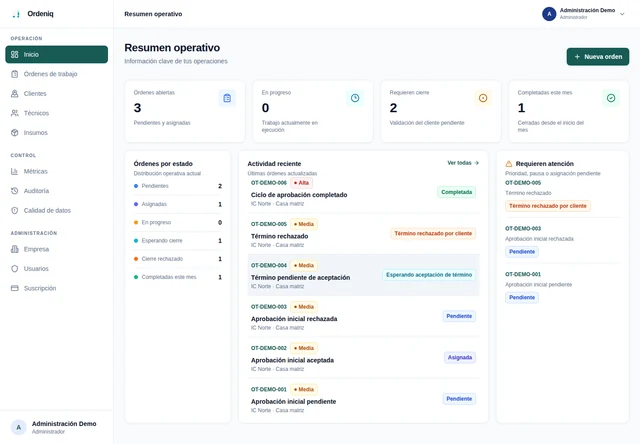The width and height of the screenshot is (640, 444).
Task: Open the Suscripción menu item
Action: tap(56, 288)
